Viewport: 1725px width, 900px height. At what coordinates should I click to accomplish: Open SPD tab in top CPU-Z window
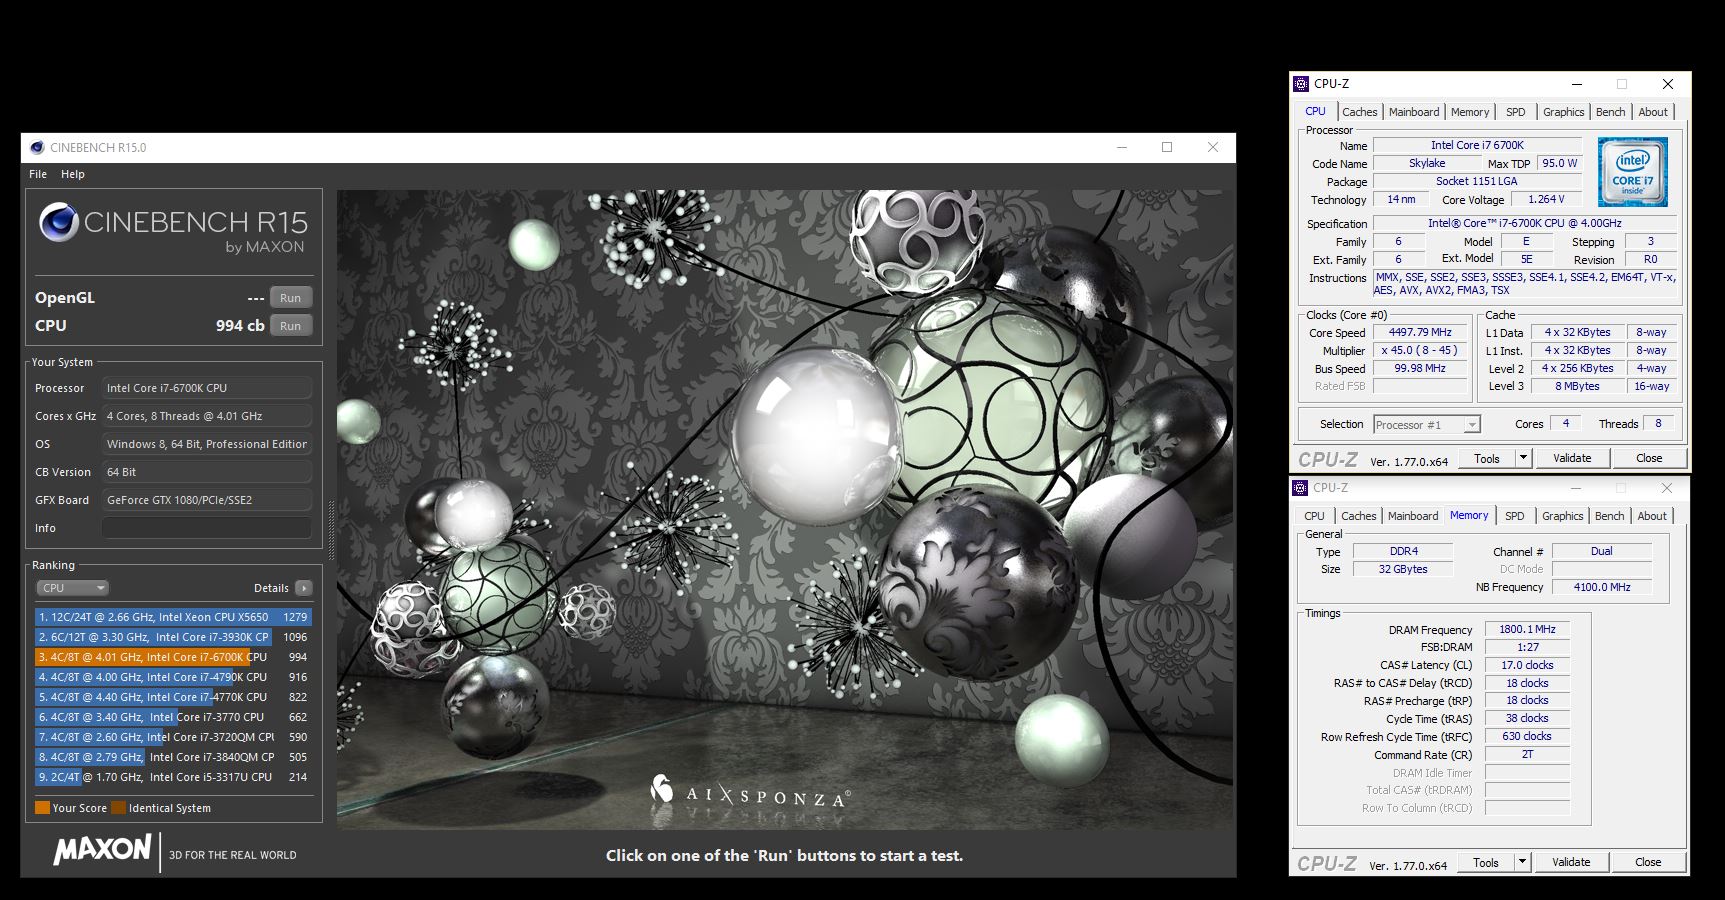1516,112
